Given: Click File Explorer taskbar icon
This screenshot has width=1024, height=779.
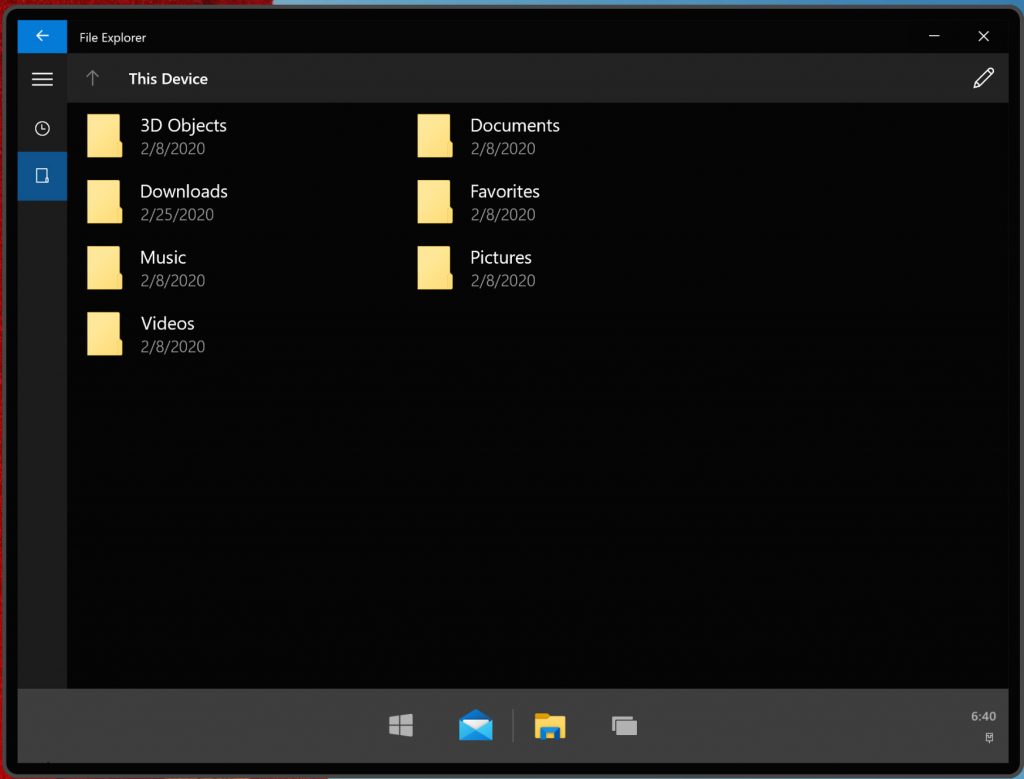Looking at the screenshot, I should 550,725.
